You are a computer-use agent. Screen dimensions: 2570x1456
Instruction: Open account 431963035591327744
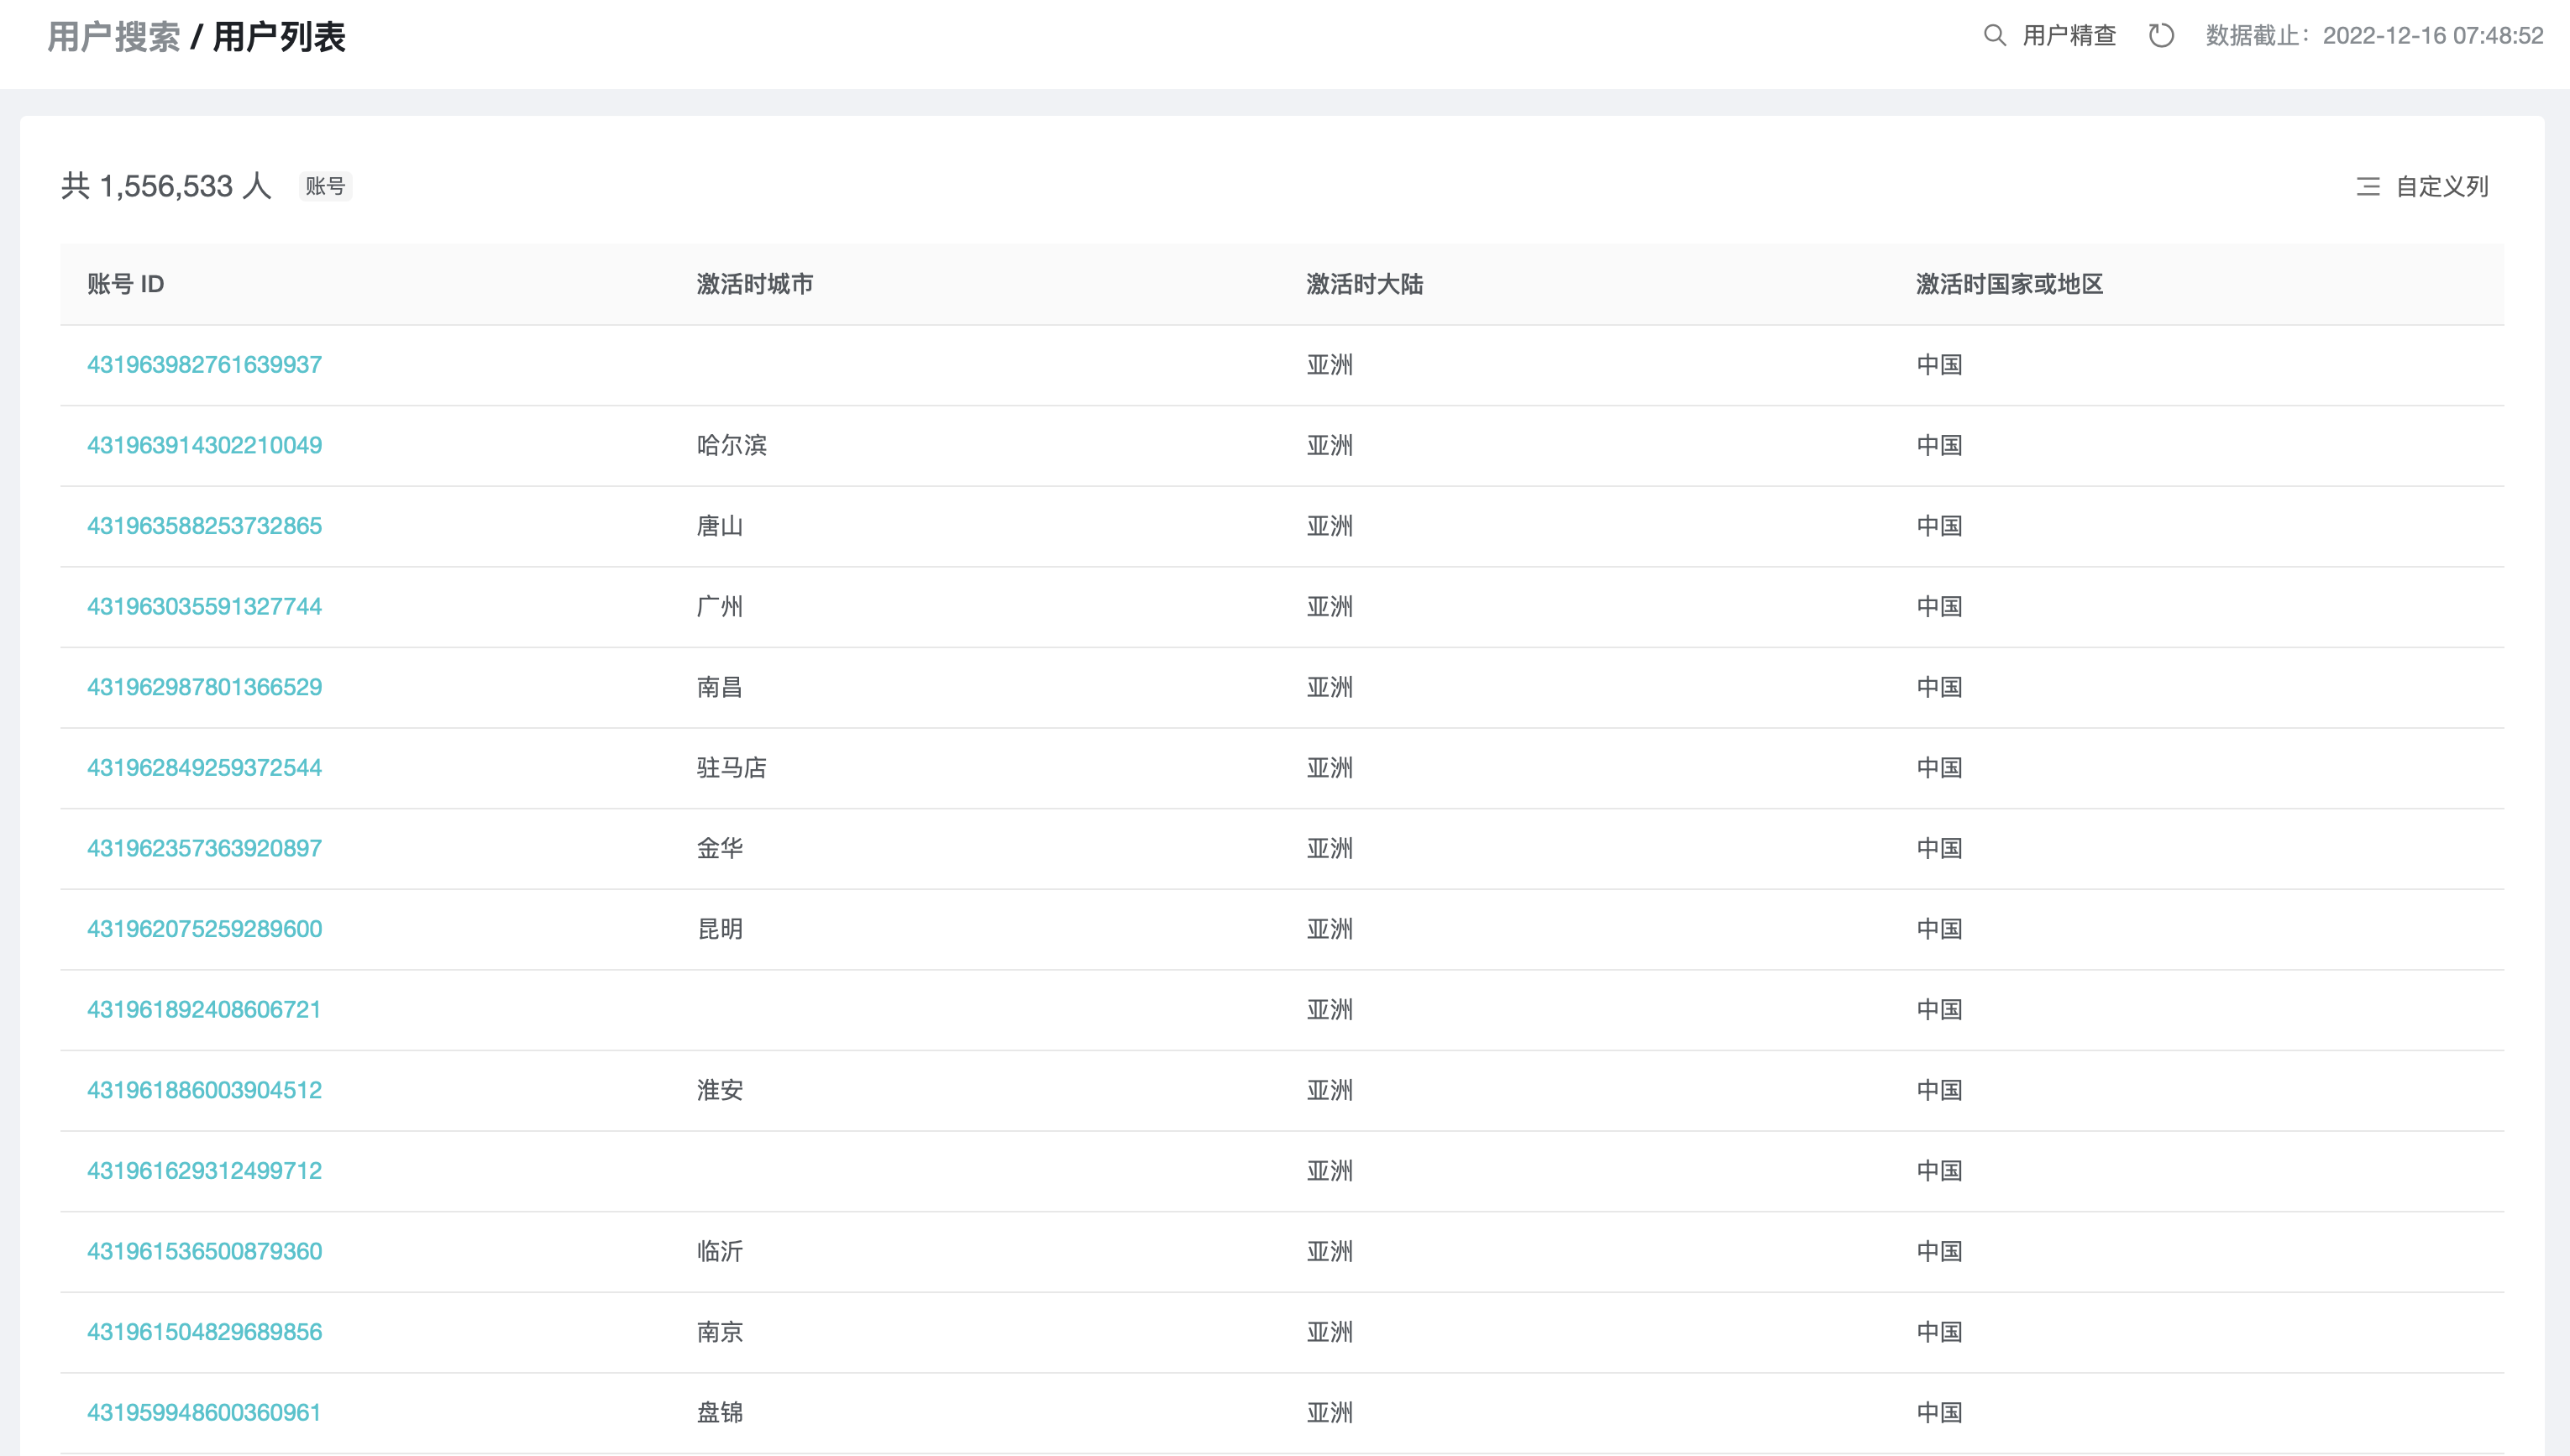(204, 606)
